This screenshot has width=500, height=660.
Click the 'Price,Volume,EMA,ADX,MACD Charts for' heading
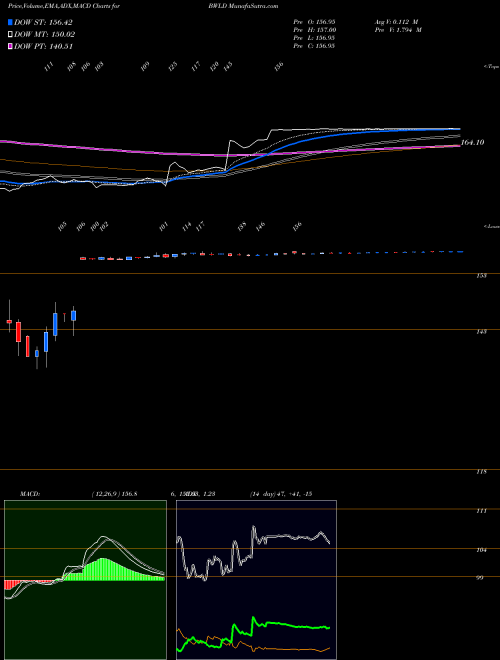pos(63,6)
